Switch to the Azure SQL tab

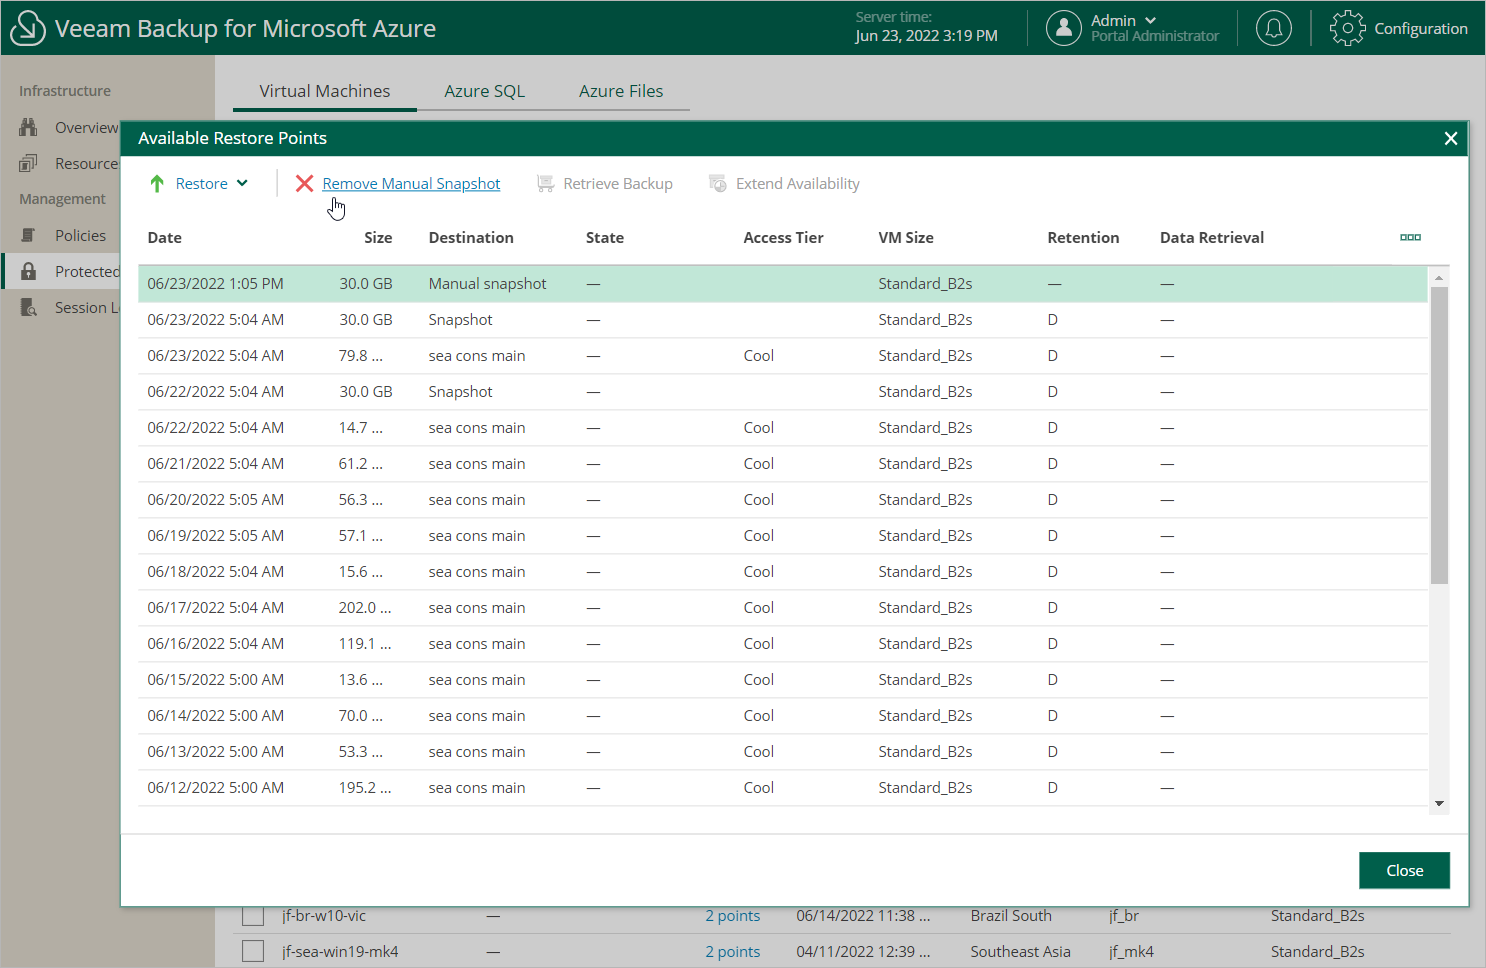(x=484, y=91)
